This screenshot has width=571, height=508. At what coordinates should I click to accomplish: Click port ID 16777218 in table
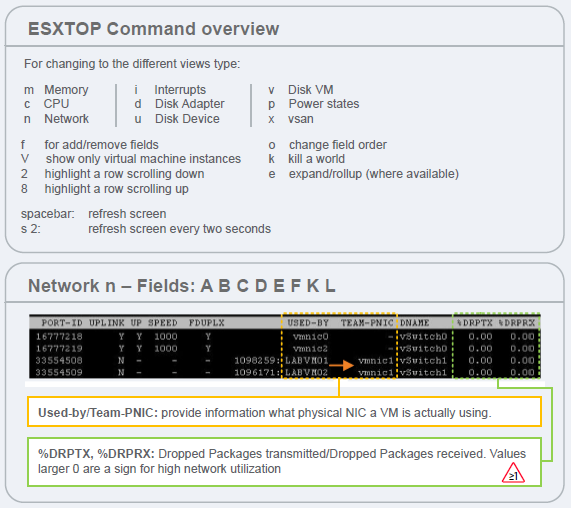click(x=59, y=336)
